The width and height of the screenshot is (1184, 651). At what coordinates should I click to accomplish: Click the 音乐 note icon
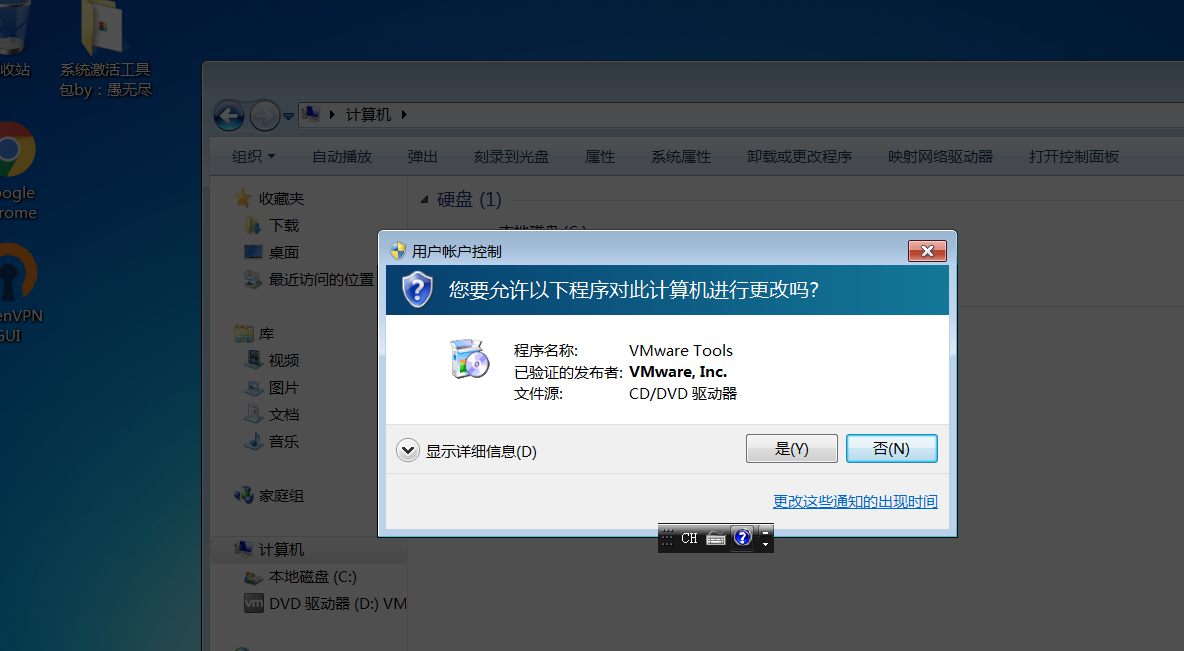(x=254, y=441)
